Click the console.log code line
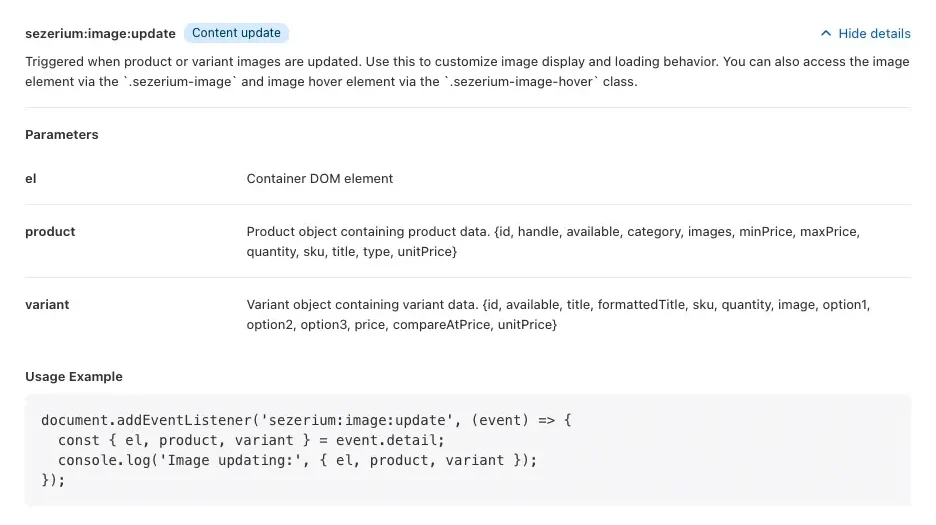The image size is (936, 525). 297,460
